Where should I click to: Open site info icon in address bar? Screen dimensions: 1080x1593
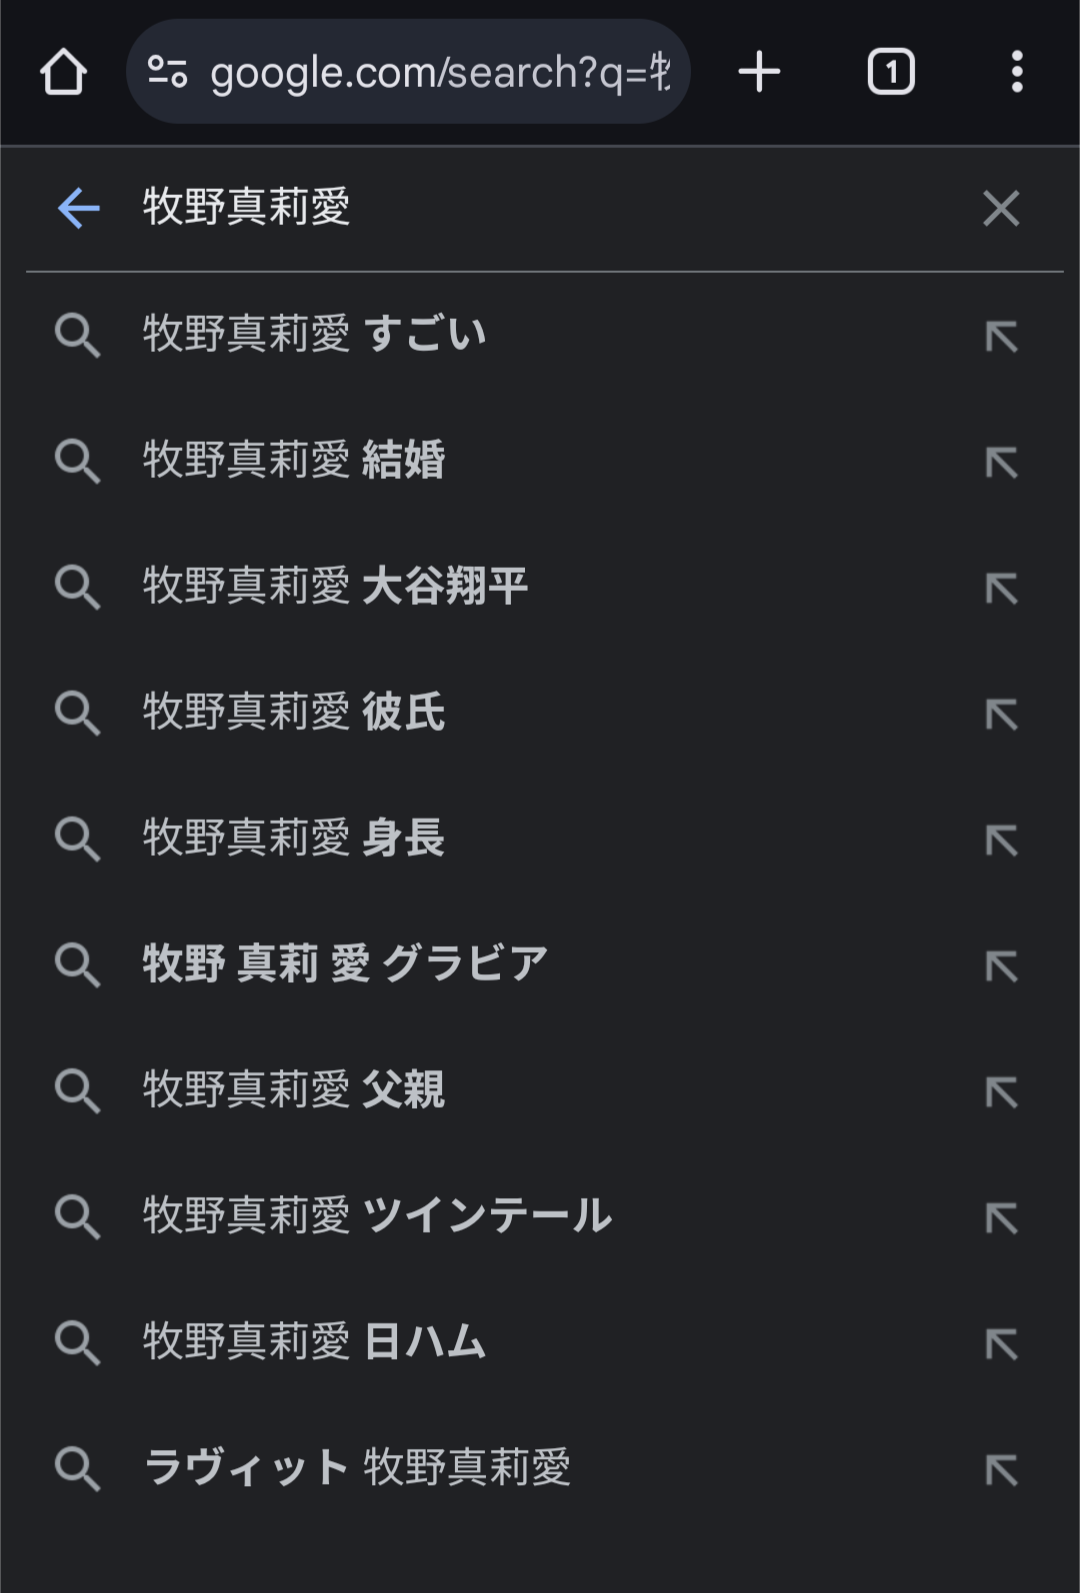(167, 72)
